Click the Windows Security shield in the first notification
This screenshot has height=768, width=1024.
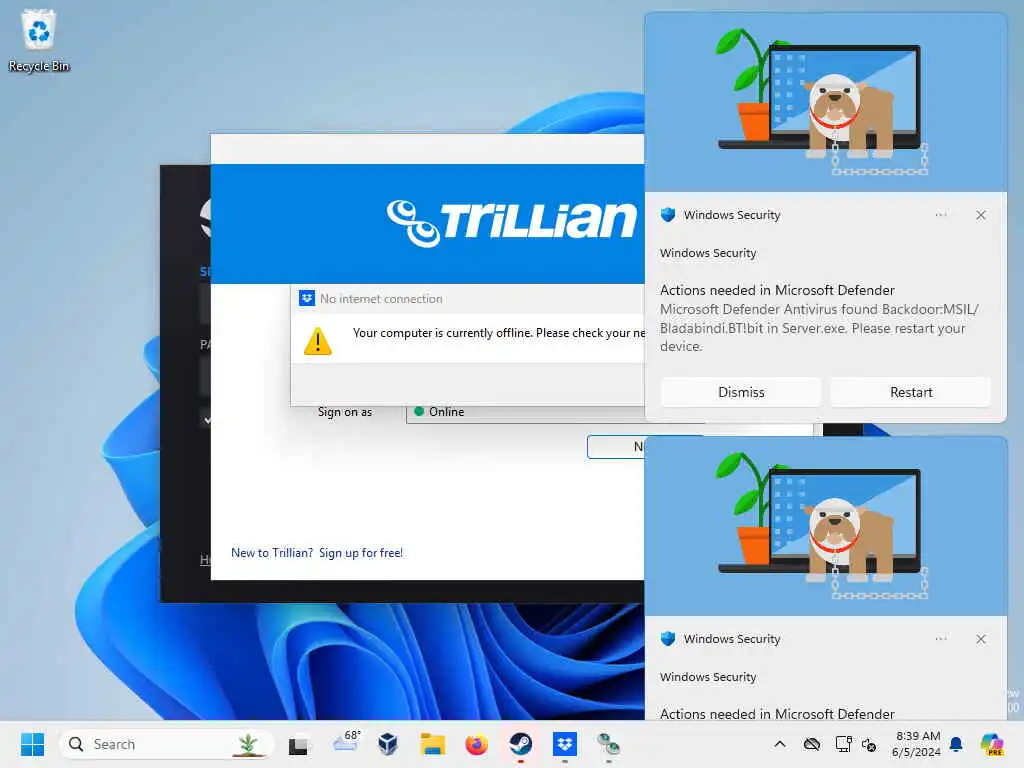tap(667, 215)
